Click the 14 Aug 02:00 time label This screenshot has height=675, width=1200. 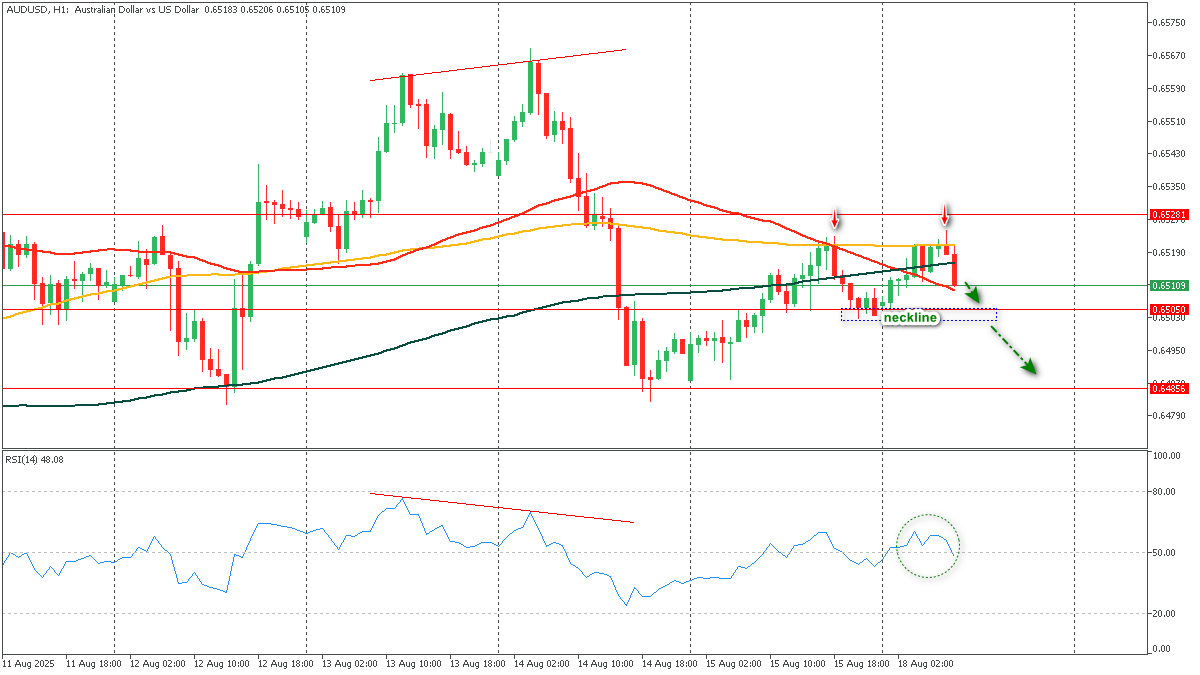(x=543, y=662)
